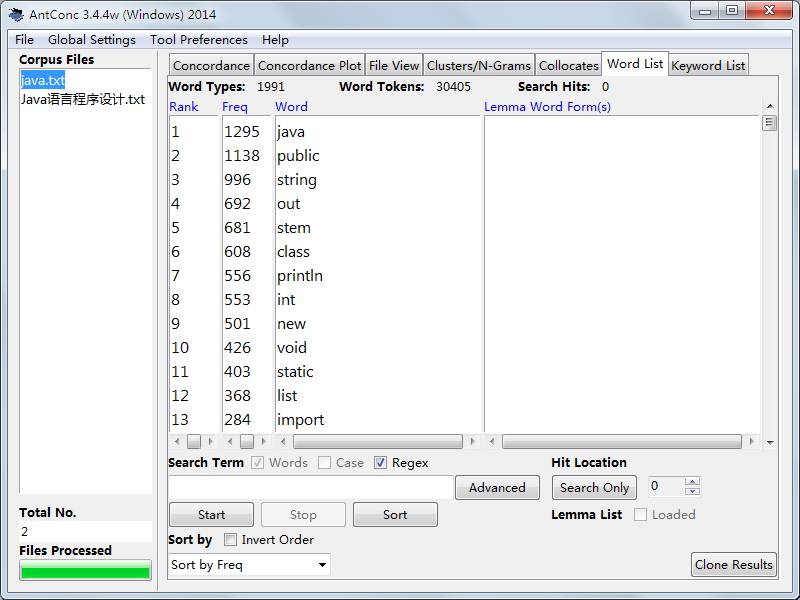Click the vertical scrollbar up arrow
Image resolution: width=800 pixels, height=600 pixels.
click(770, 106)
